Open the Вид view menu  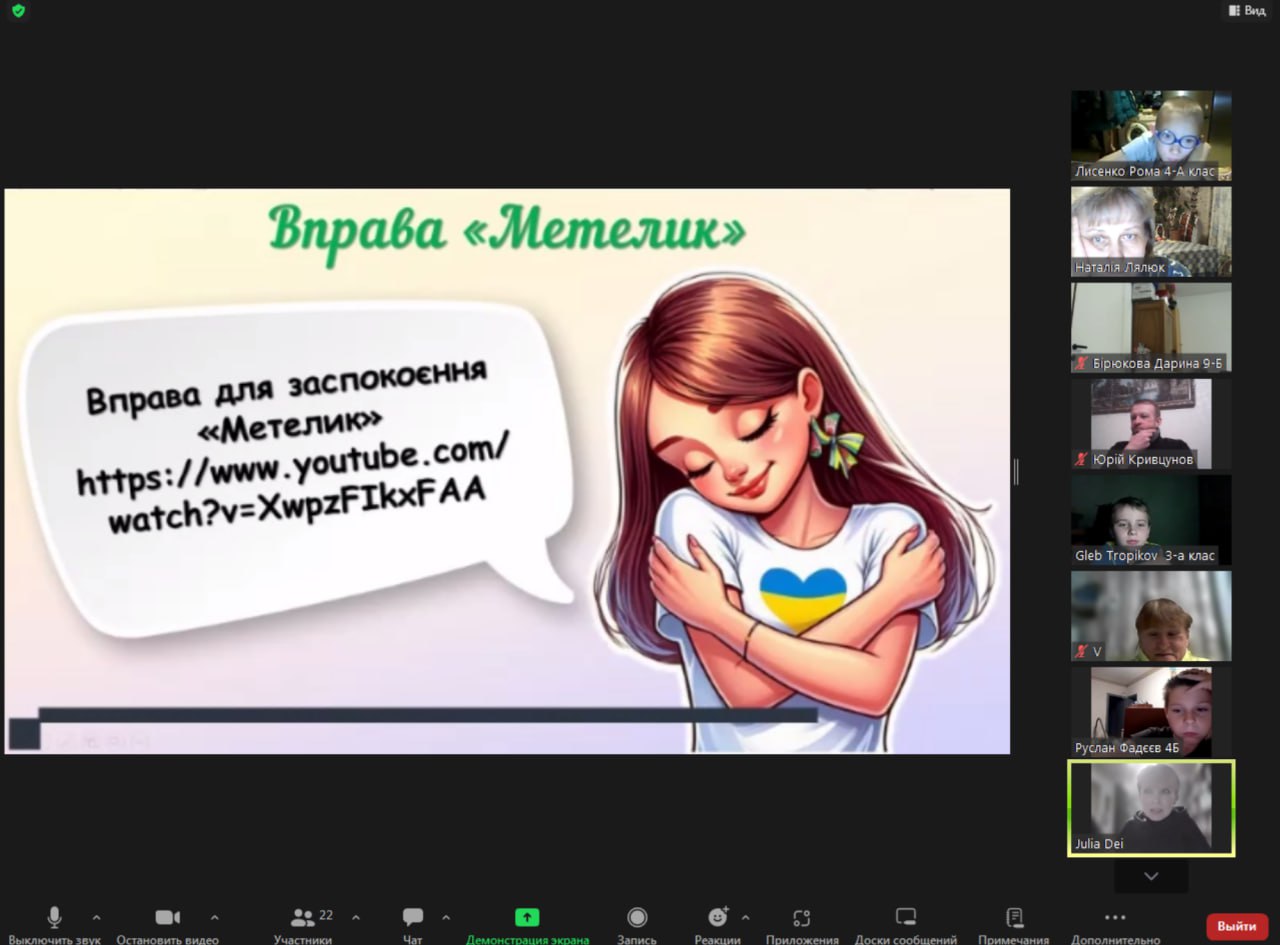[1246, 10]
